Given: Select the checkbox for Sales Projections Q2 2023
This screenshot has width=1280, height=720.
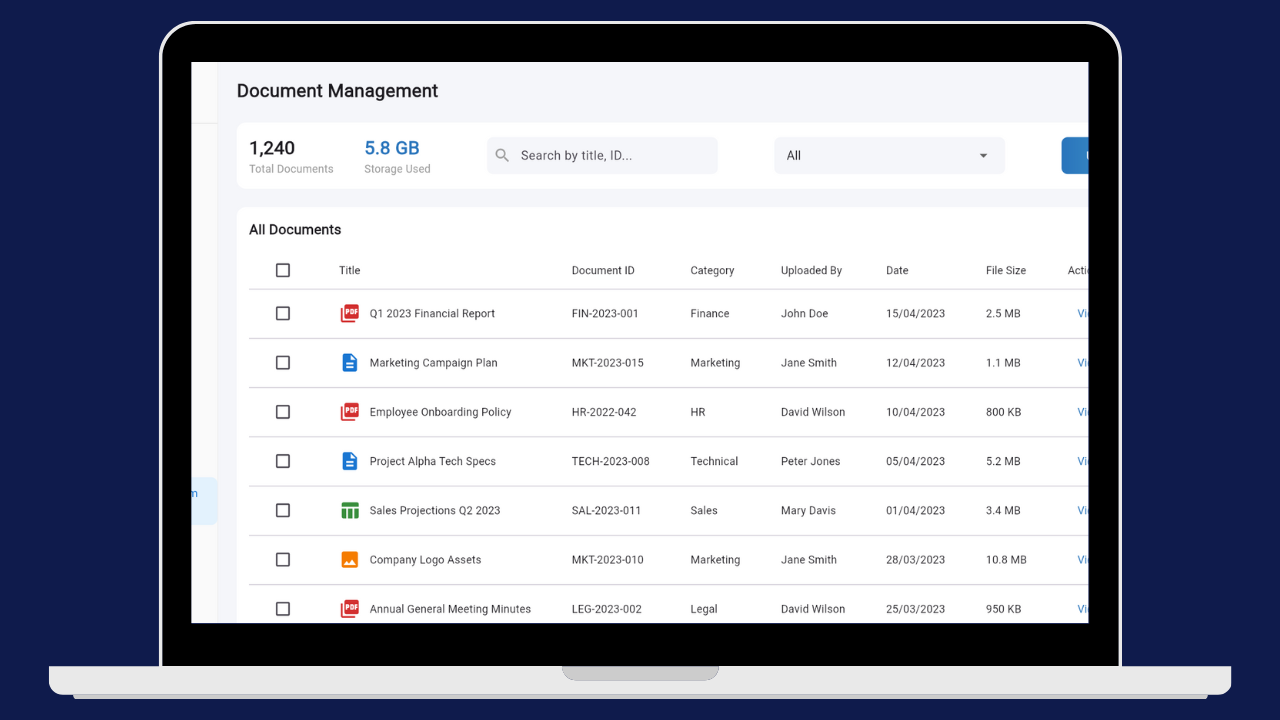Looking at the screenshot, I should tap(283, 510).
